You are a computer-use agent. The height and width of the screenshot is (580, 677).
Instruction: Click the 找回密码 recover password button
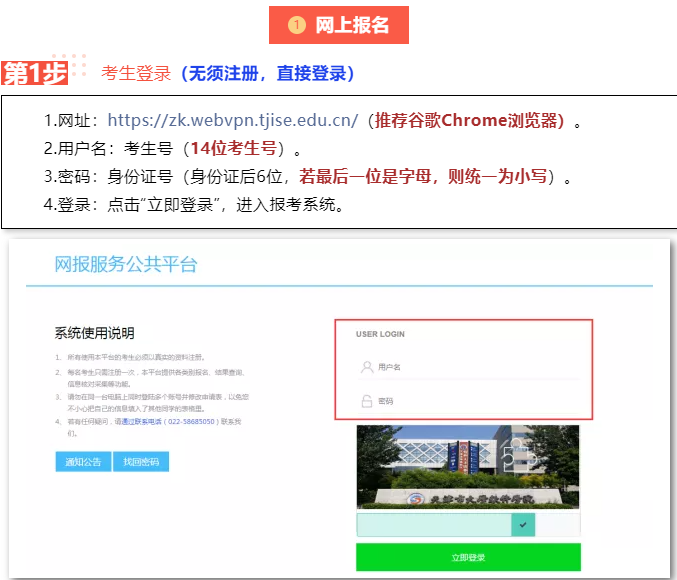(141, 461)
